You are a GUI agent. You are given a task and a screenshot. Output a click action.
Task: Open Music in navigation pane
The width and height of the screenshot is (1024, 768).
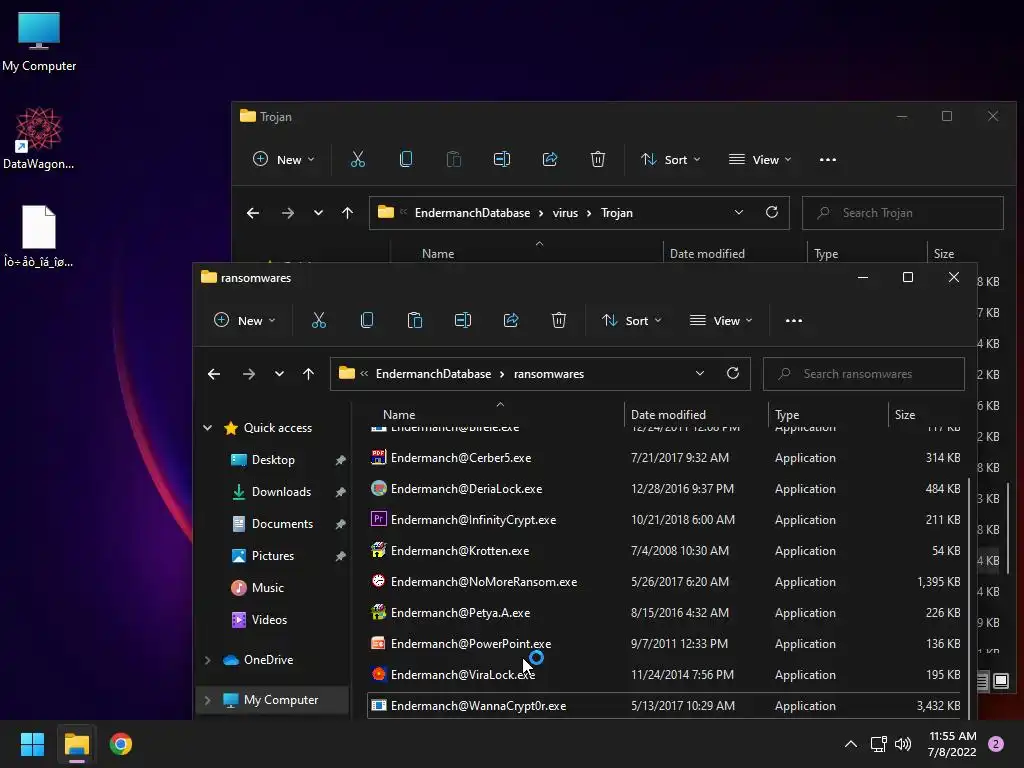click(x=268, y=588)
